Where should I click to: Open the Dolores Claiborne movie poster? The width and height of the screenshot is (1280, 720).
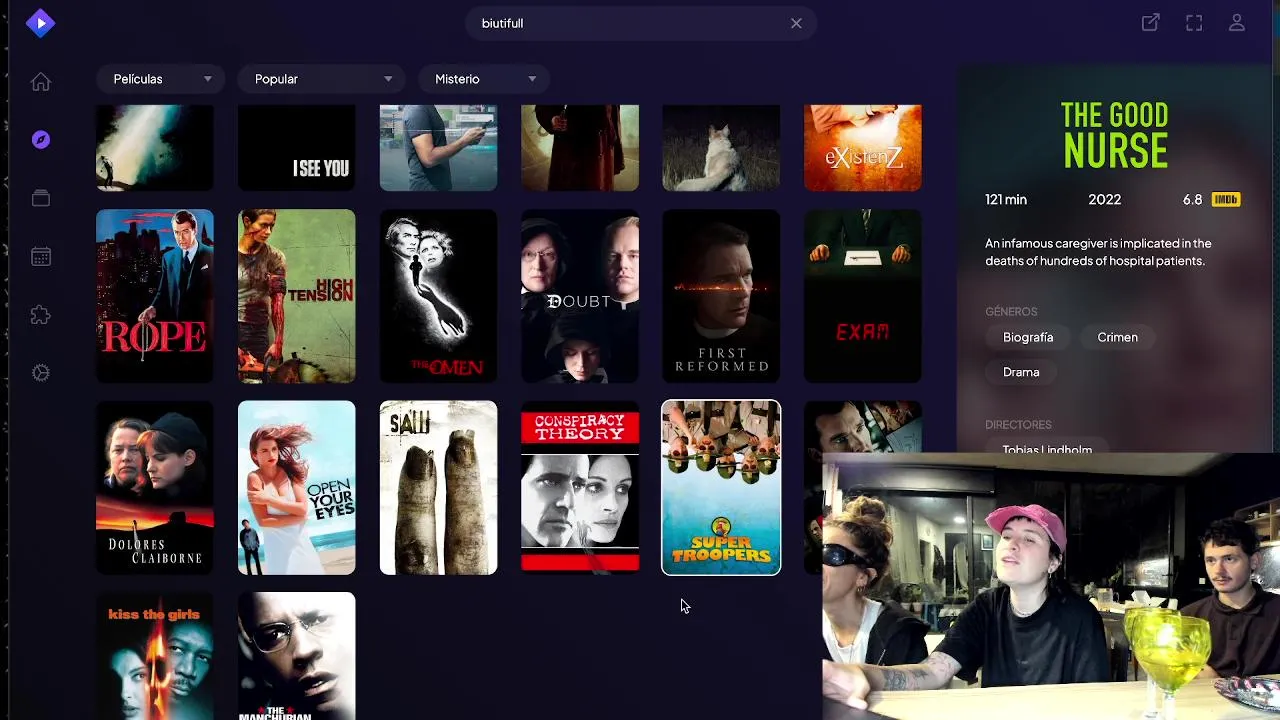coord(155,488)
